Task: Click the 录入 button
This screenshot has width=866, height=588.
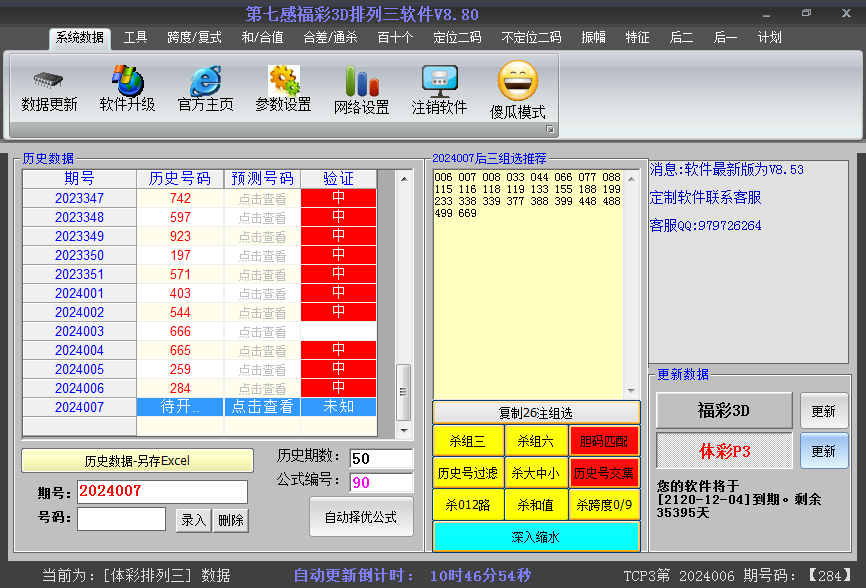Action: click(193, 520)
